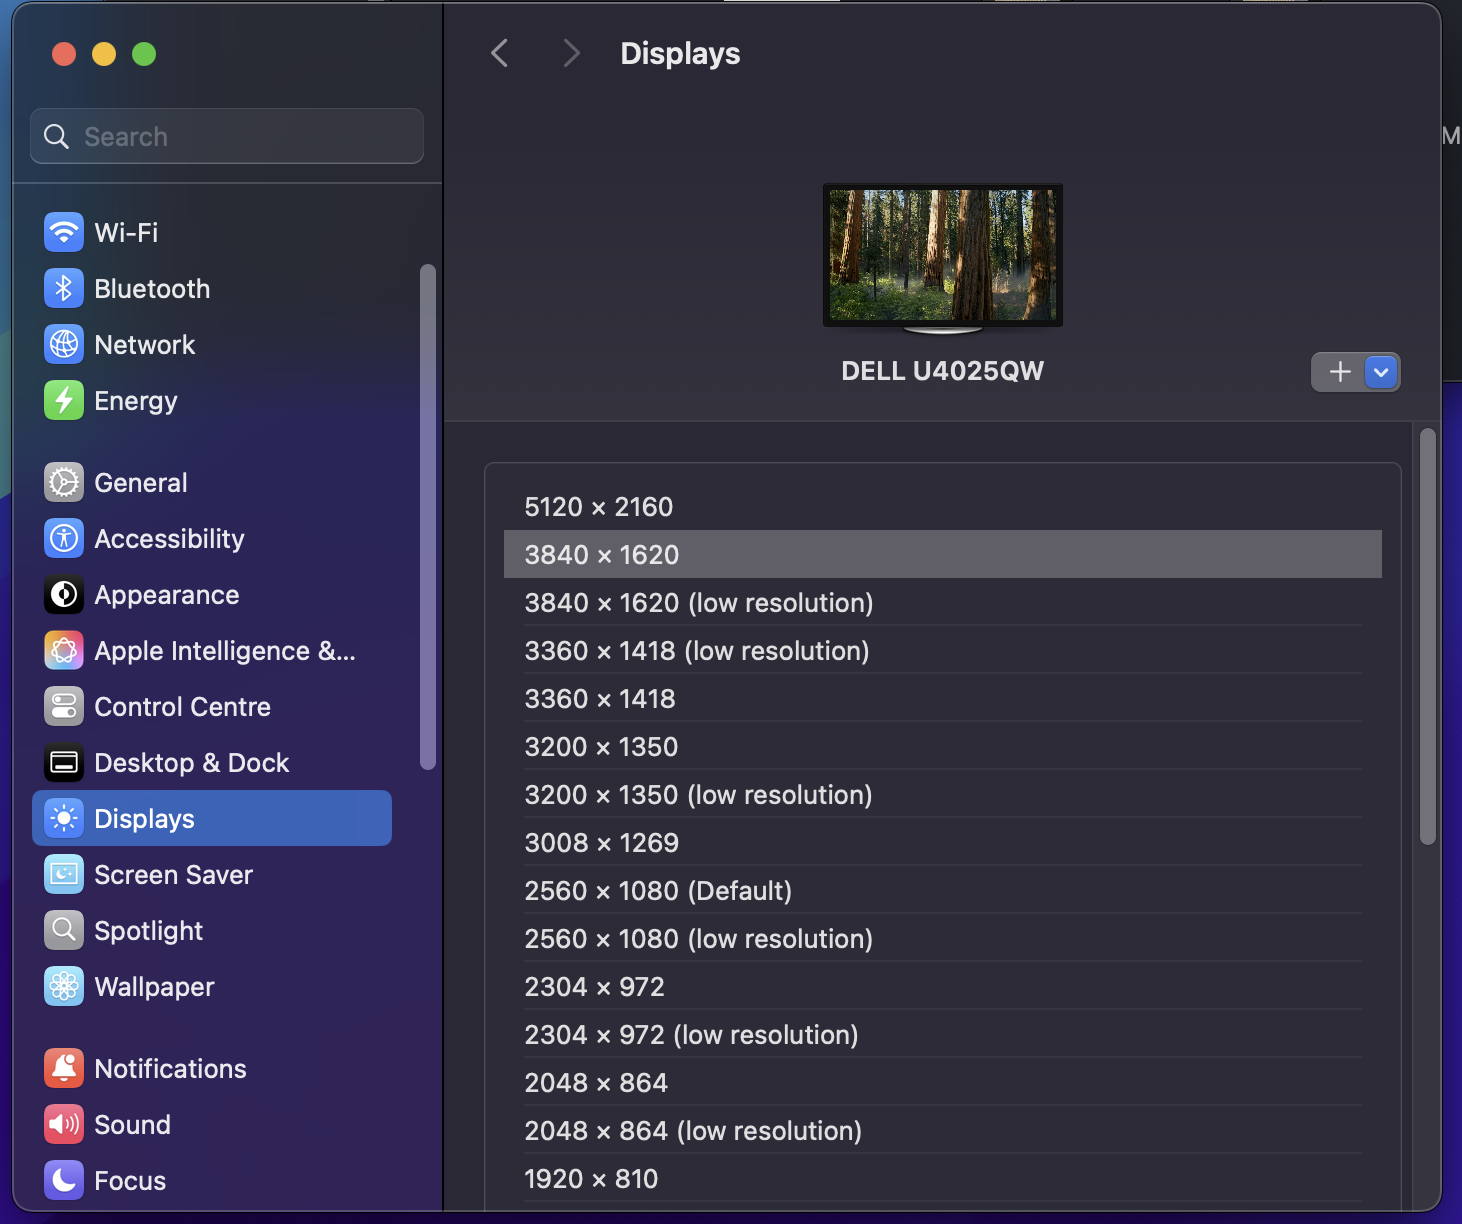Choose 2304 × 972 (low resolution)
Viewport: 1462px width, 1224px height.
[x=943, y=1035]
